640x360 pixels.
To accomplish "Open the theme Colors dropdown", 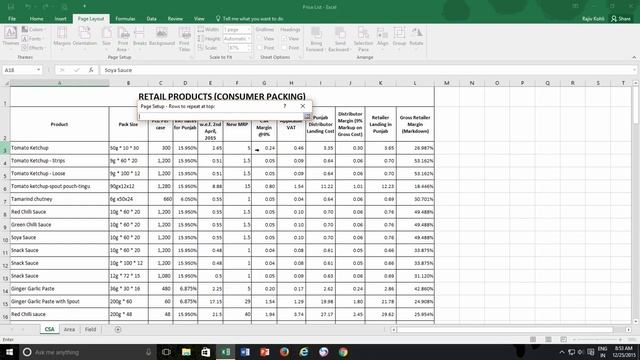I will pos(33,29).
